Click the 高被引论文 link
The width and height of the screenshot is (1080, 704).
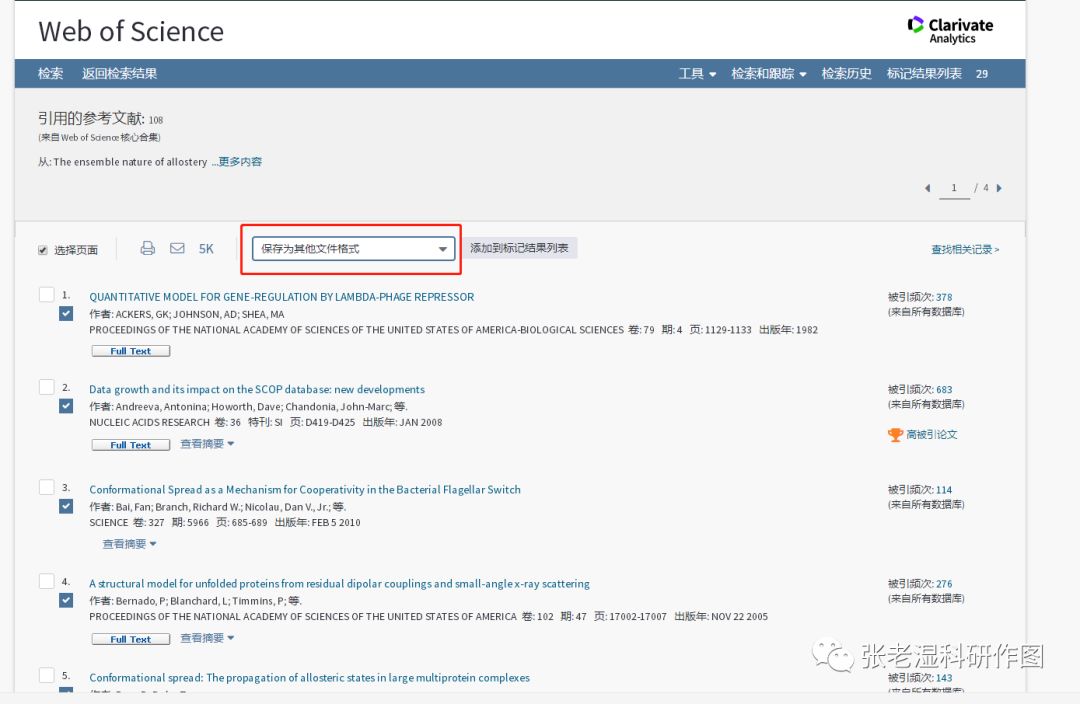tap(932, 435)
